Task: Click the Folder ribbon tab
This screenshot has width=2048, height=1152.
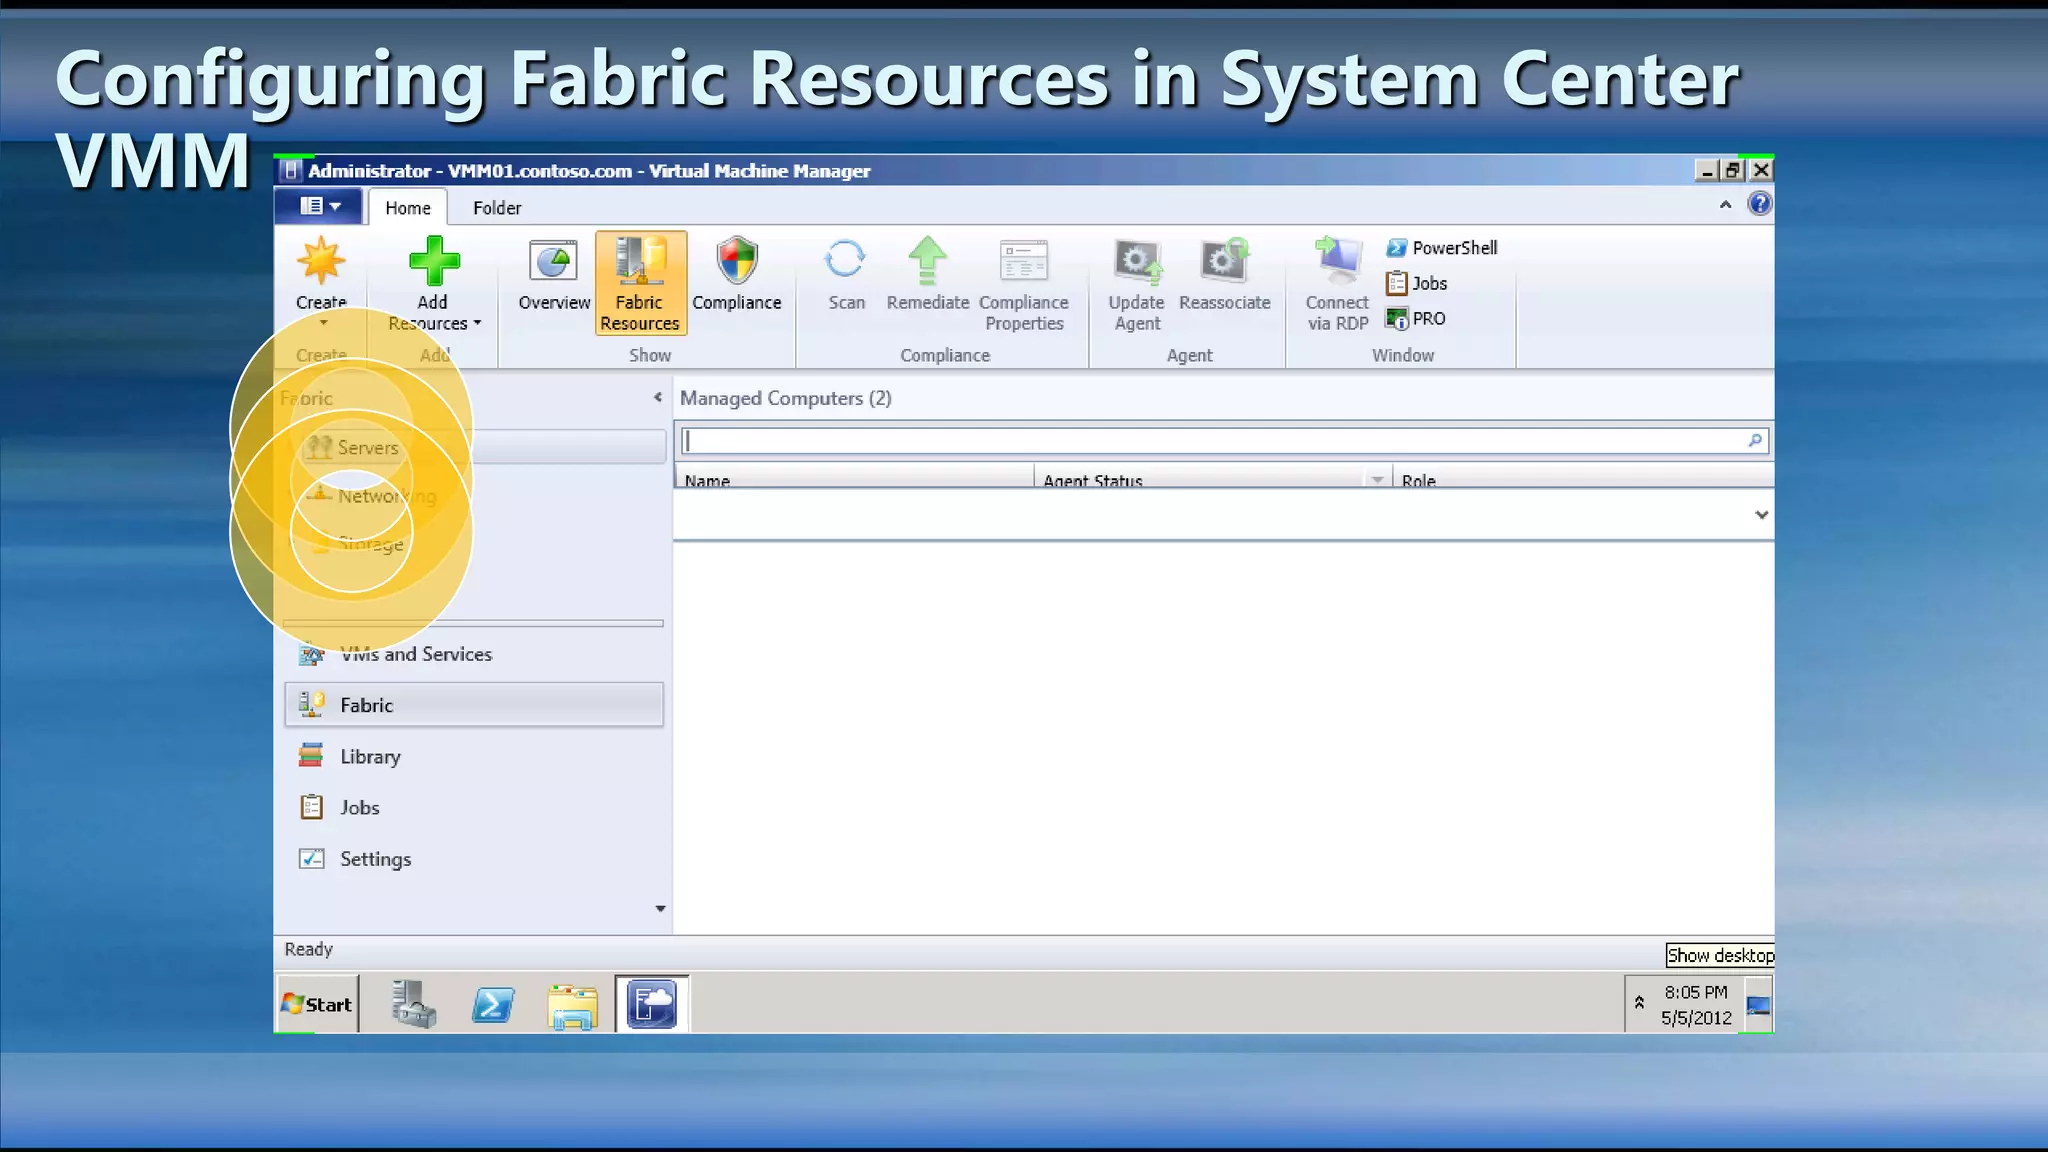Action: pos(497,208)
